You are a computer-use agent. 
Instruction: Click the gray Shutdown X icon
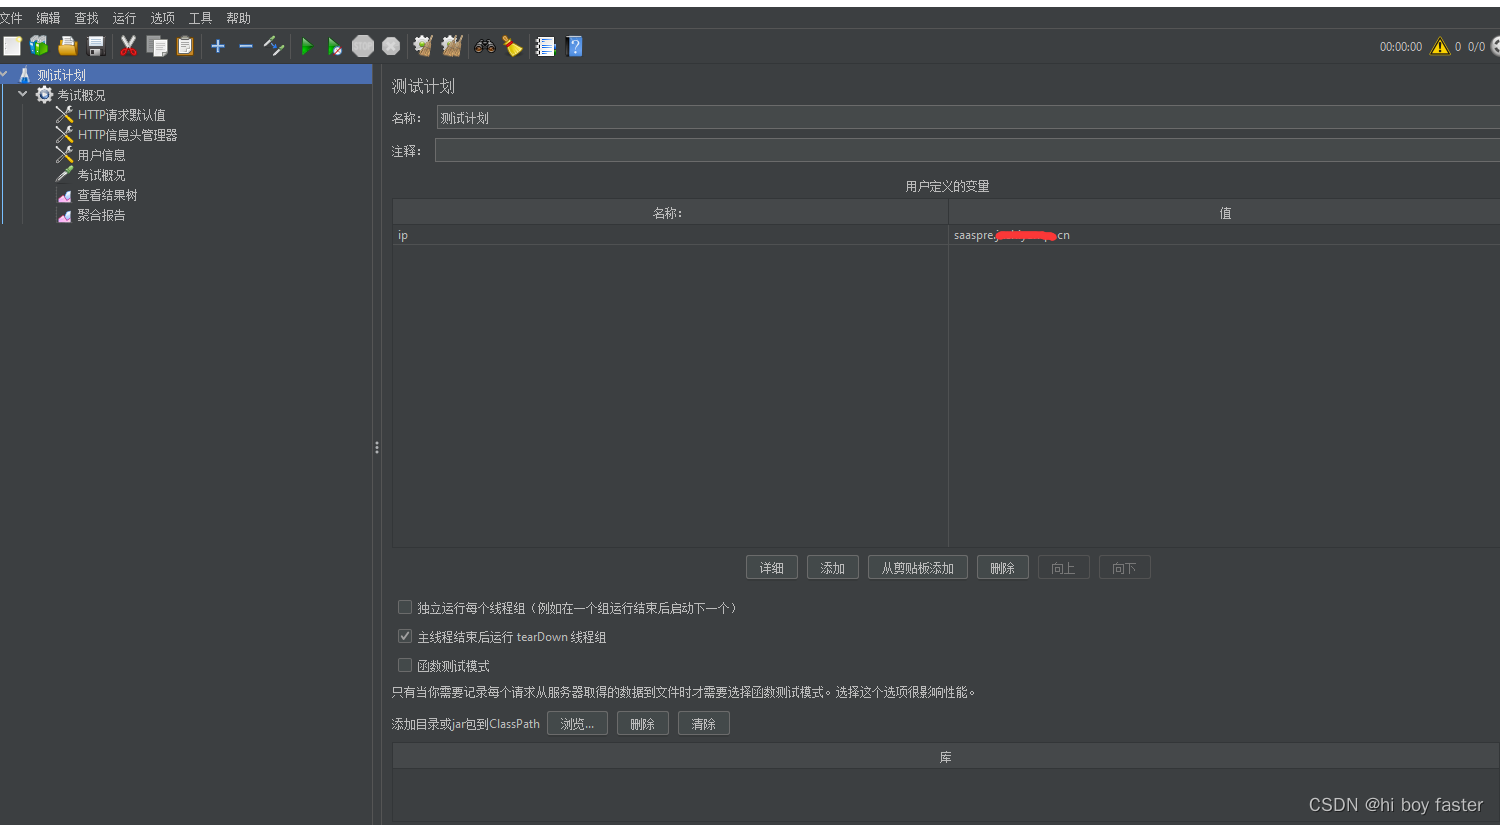click(391, 46)
